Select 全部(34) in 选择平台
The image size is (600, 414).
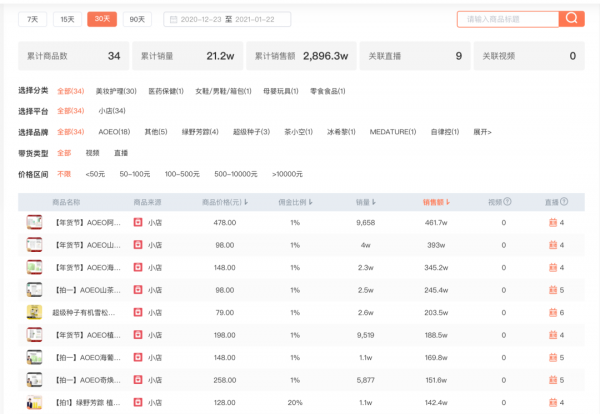tap(70, 111)
